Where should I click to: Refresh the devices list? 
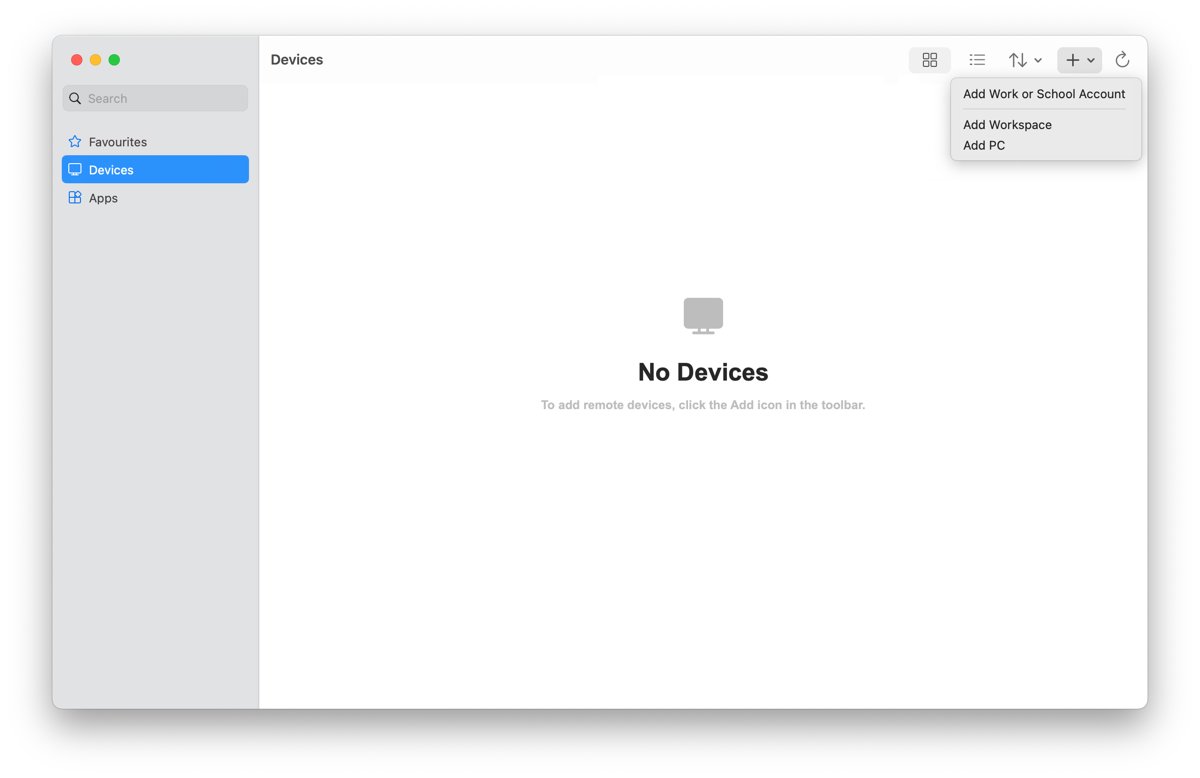[x=1122, y=60]
